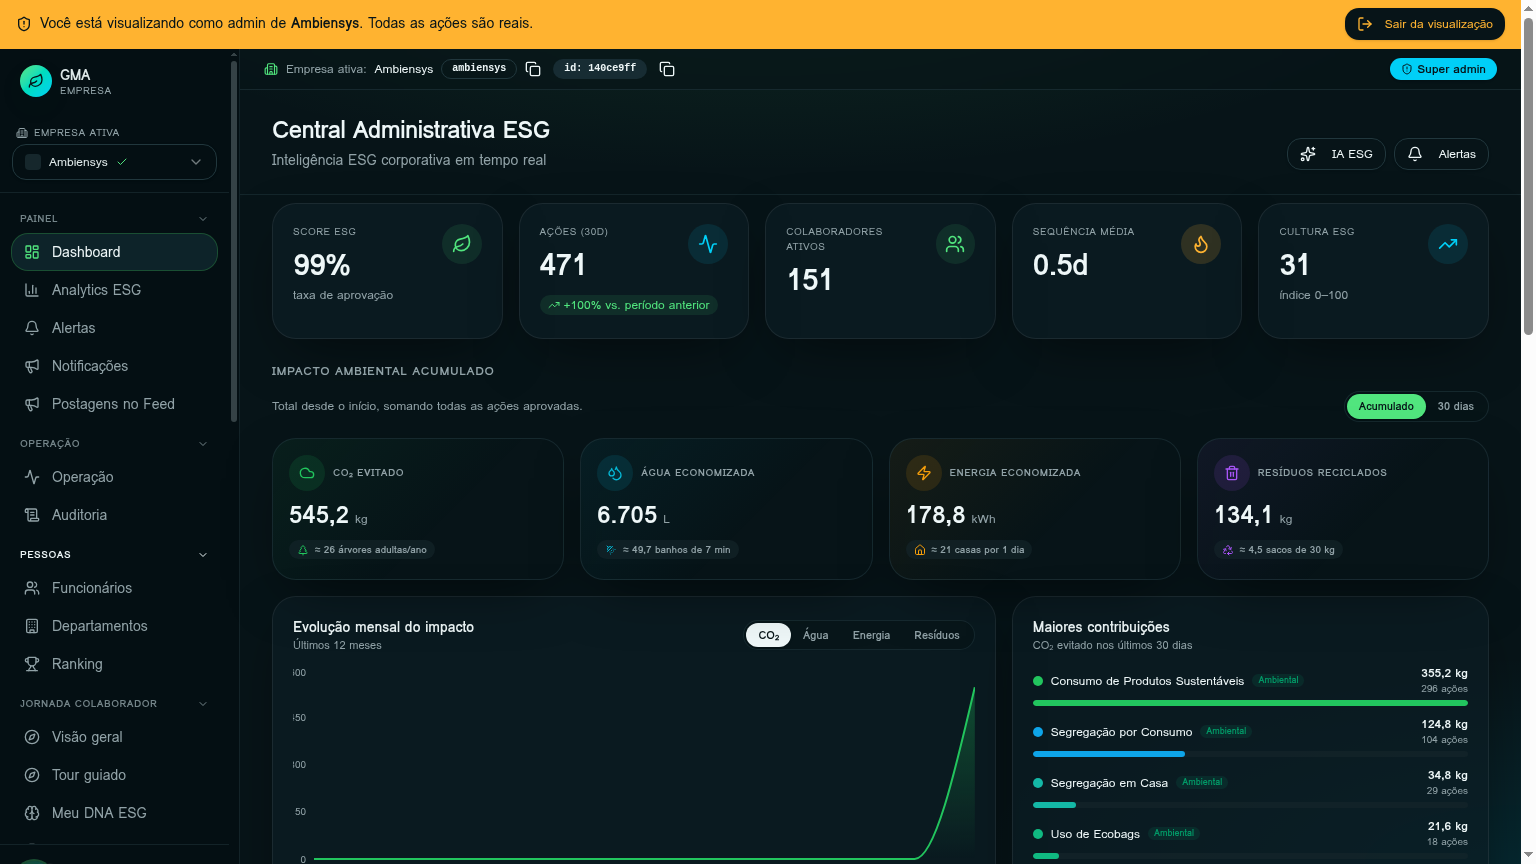Click the 99% Score ESG value
The height and width of the screenshot is (864, 1536).
coord(322,265)
